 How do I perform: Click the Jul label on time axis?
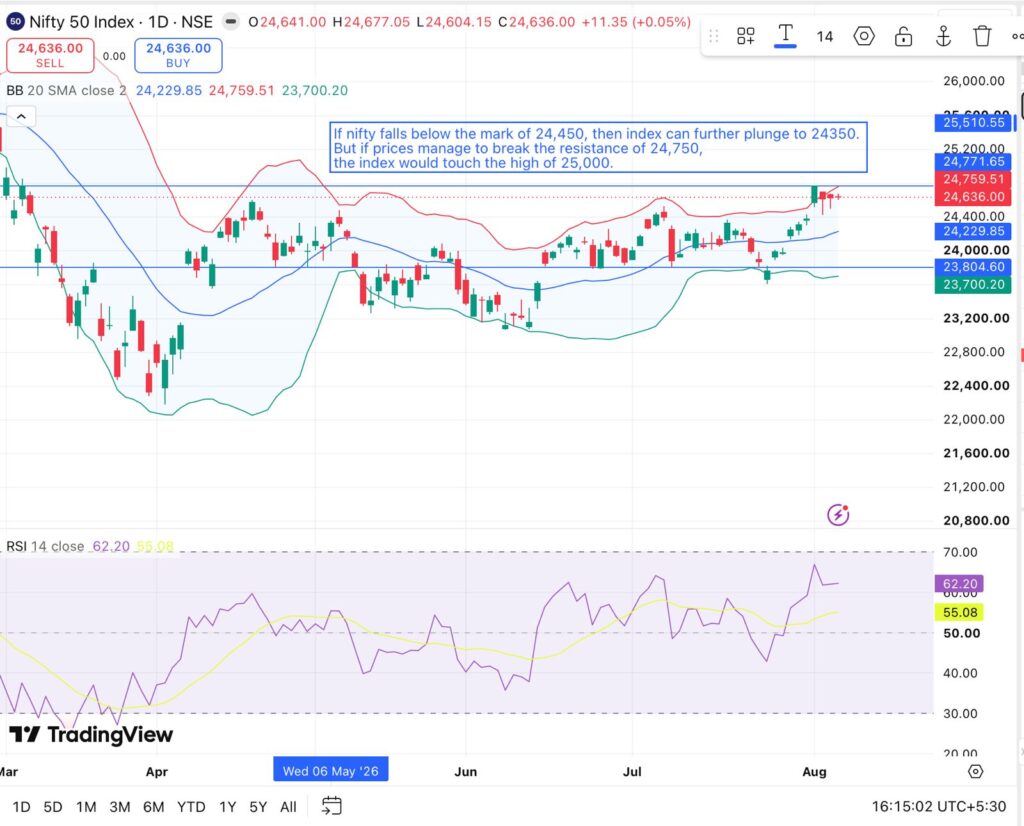point(632,771)
